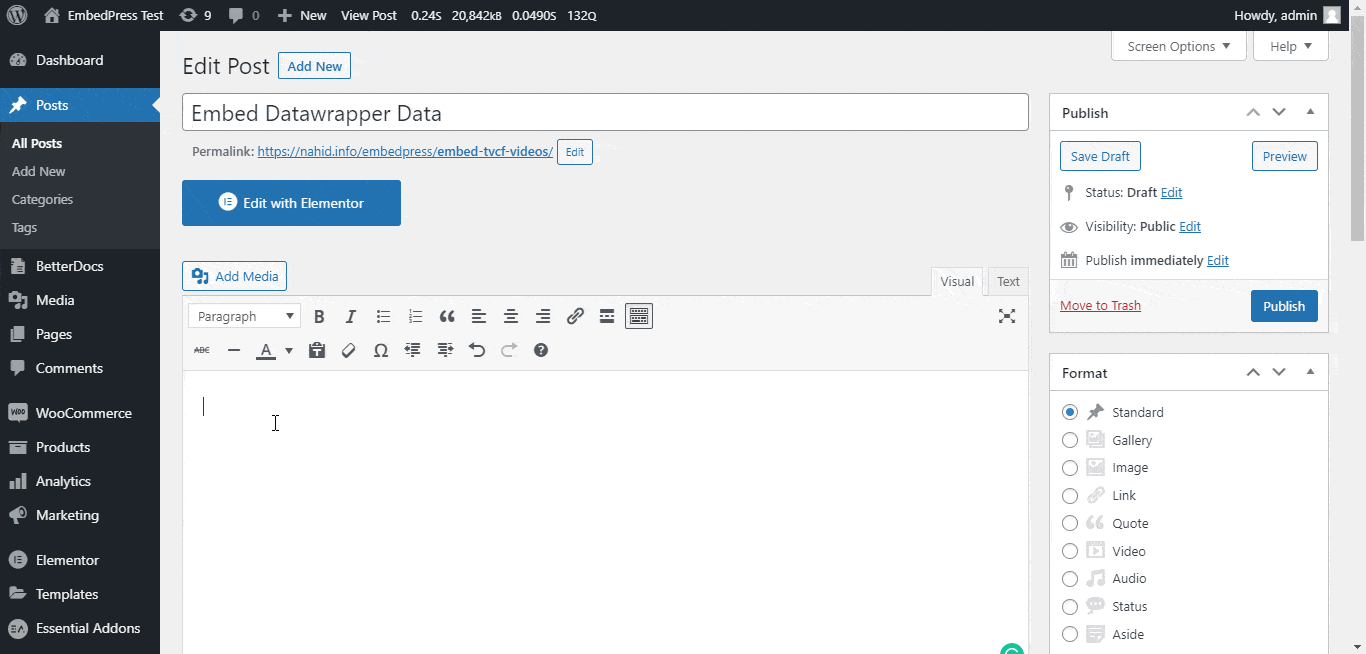Apply strikethrough formatting
Image resolution: width=1366 pixels, height=654 pixels.
[202, 350]
